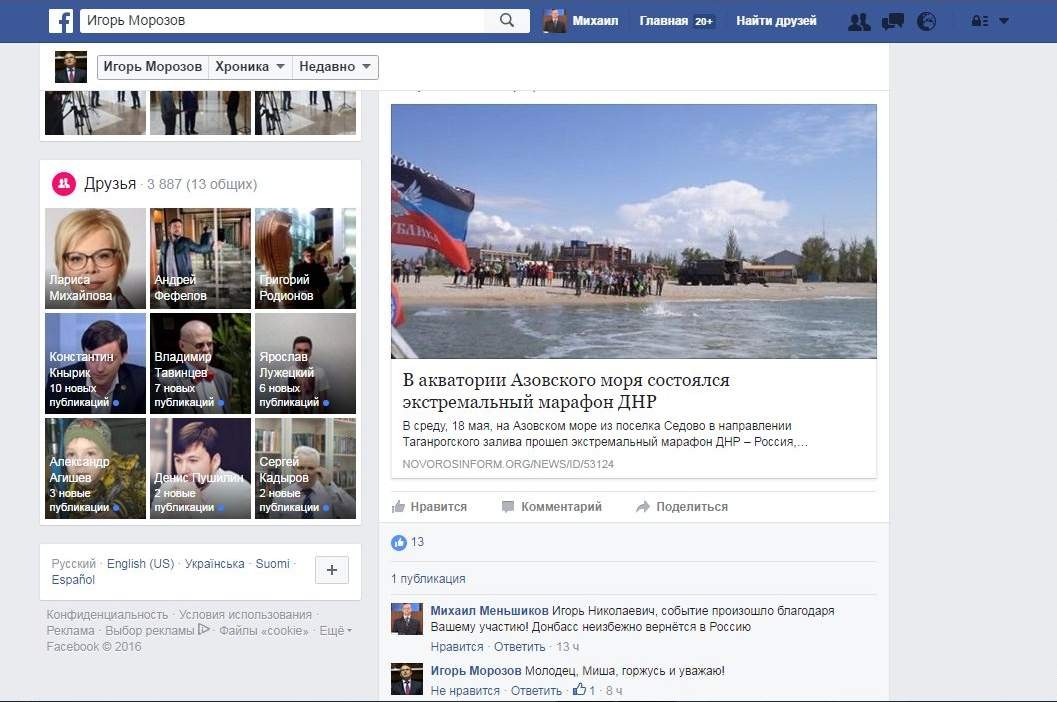Like the Azov Sea marathon post
This screenshot has height=702, width=1057.
point(429,507)
